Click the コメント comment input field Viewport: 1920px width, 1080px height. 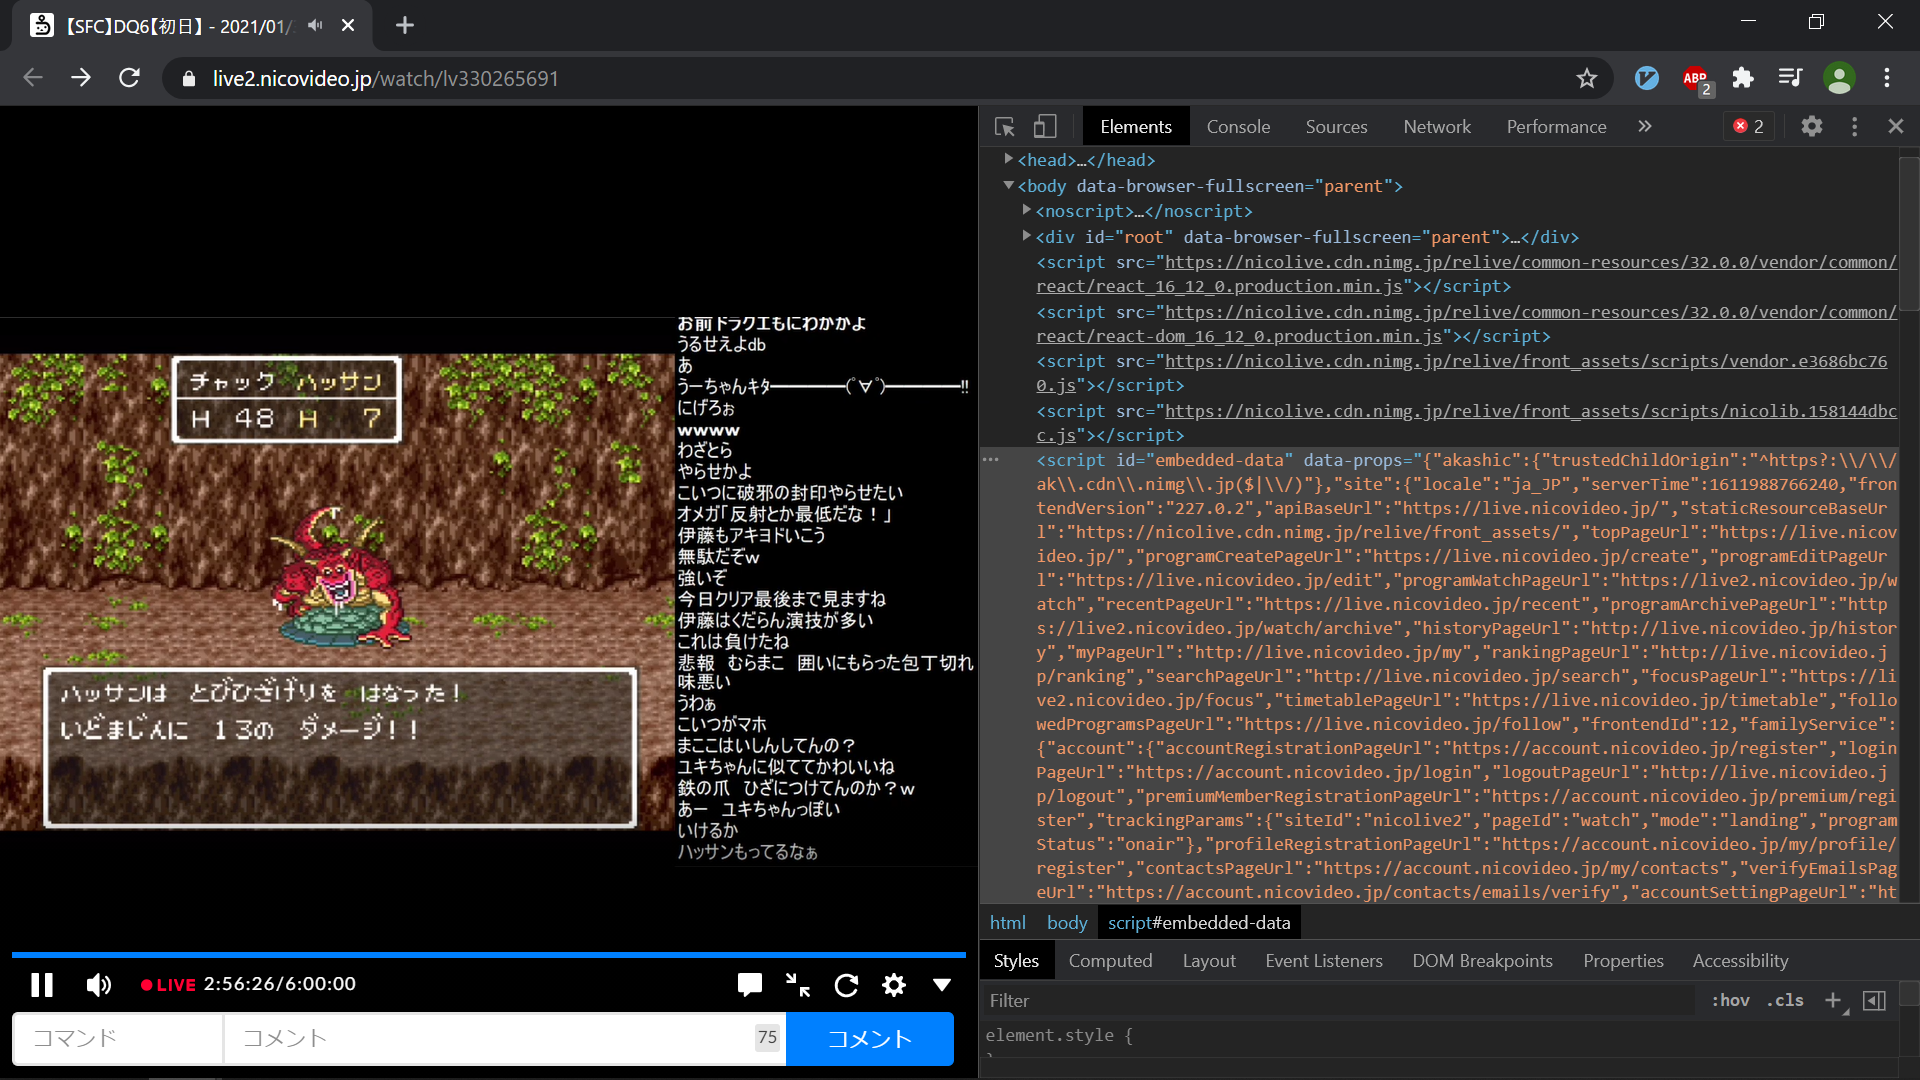click(505, 1038)
